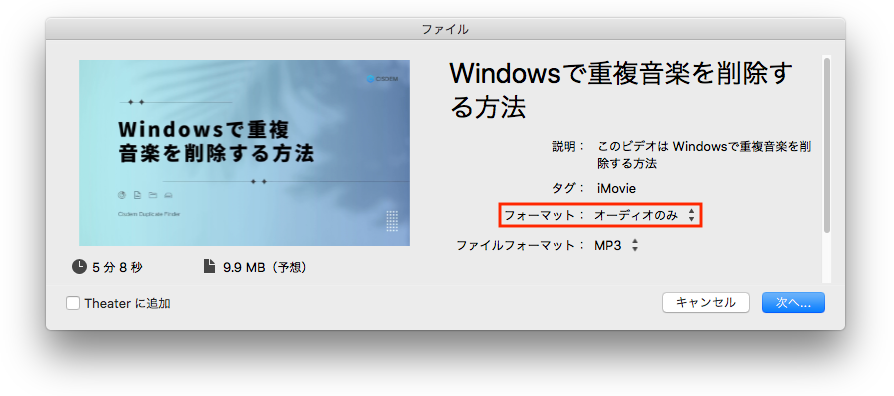The image size is (894, 396).
Task: Click the iMovie tag value
Action: pyautogui.click(x=616, y=188)
